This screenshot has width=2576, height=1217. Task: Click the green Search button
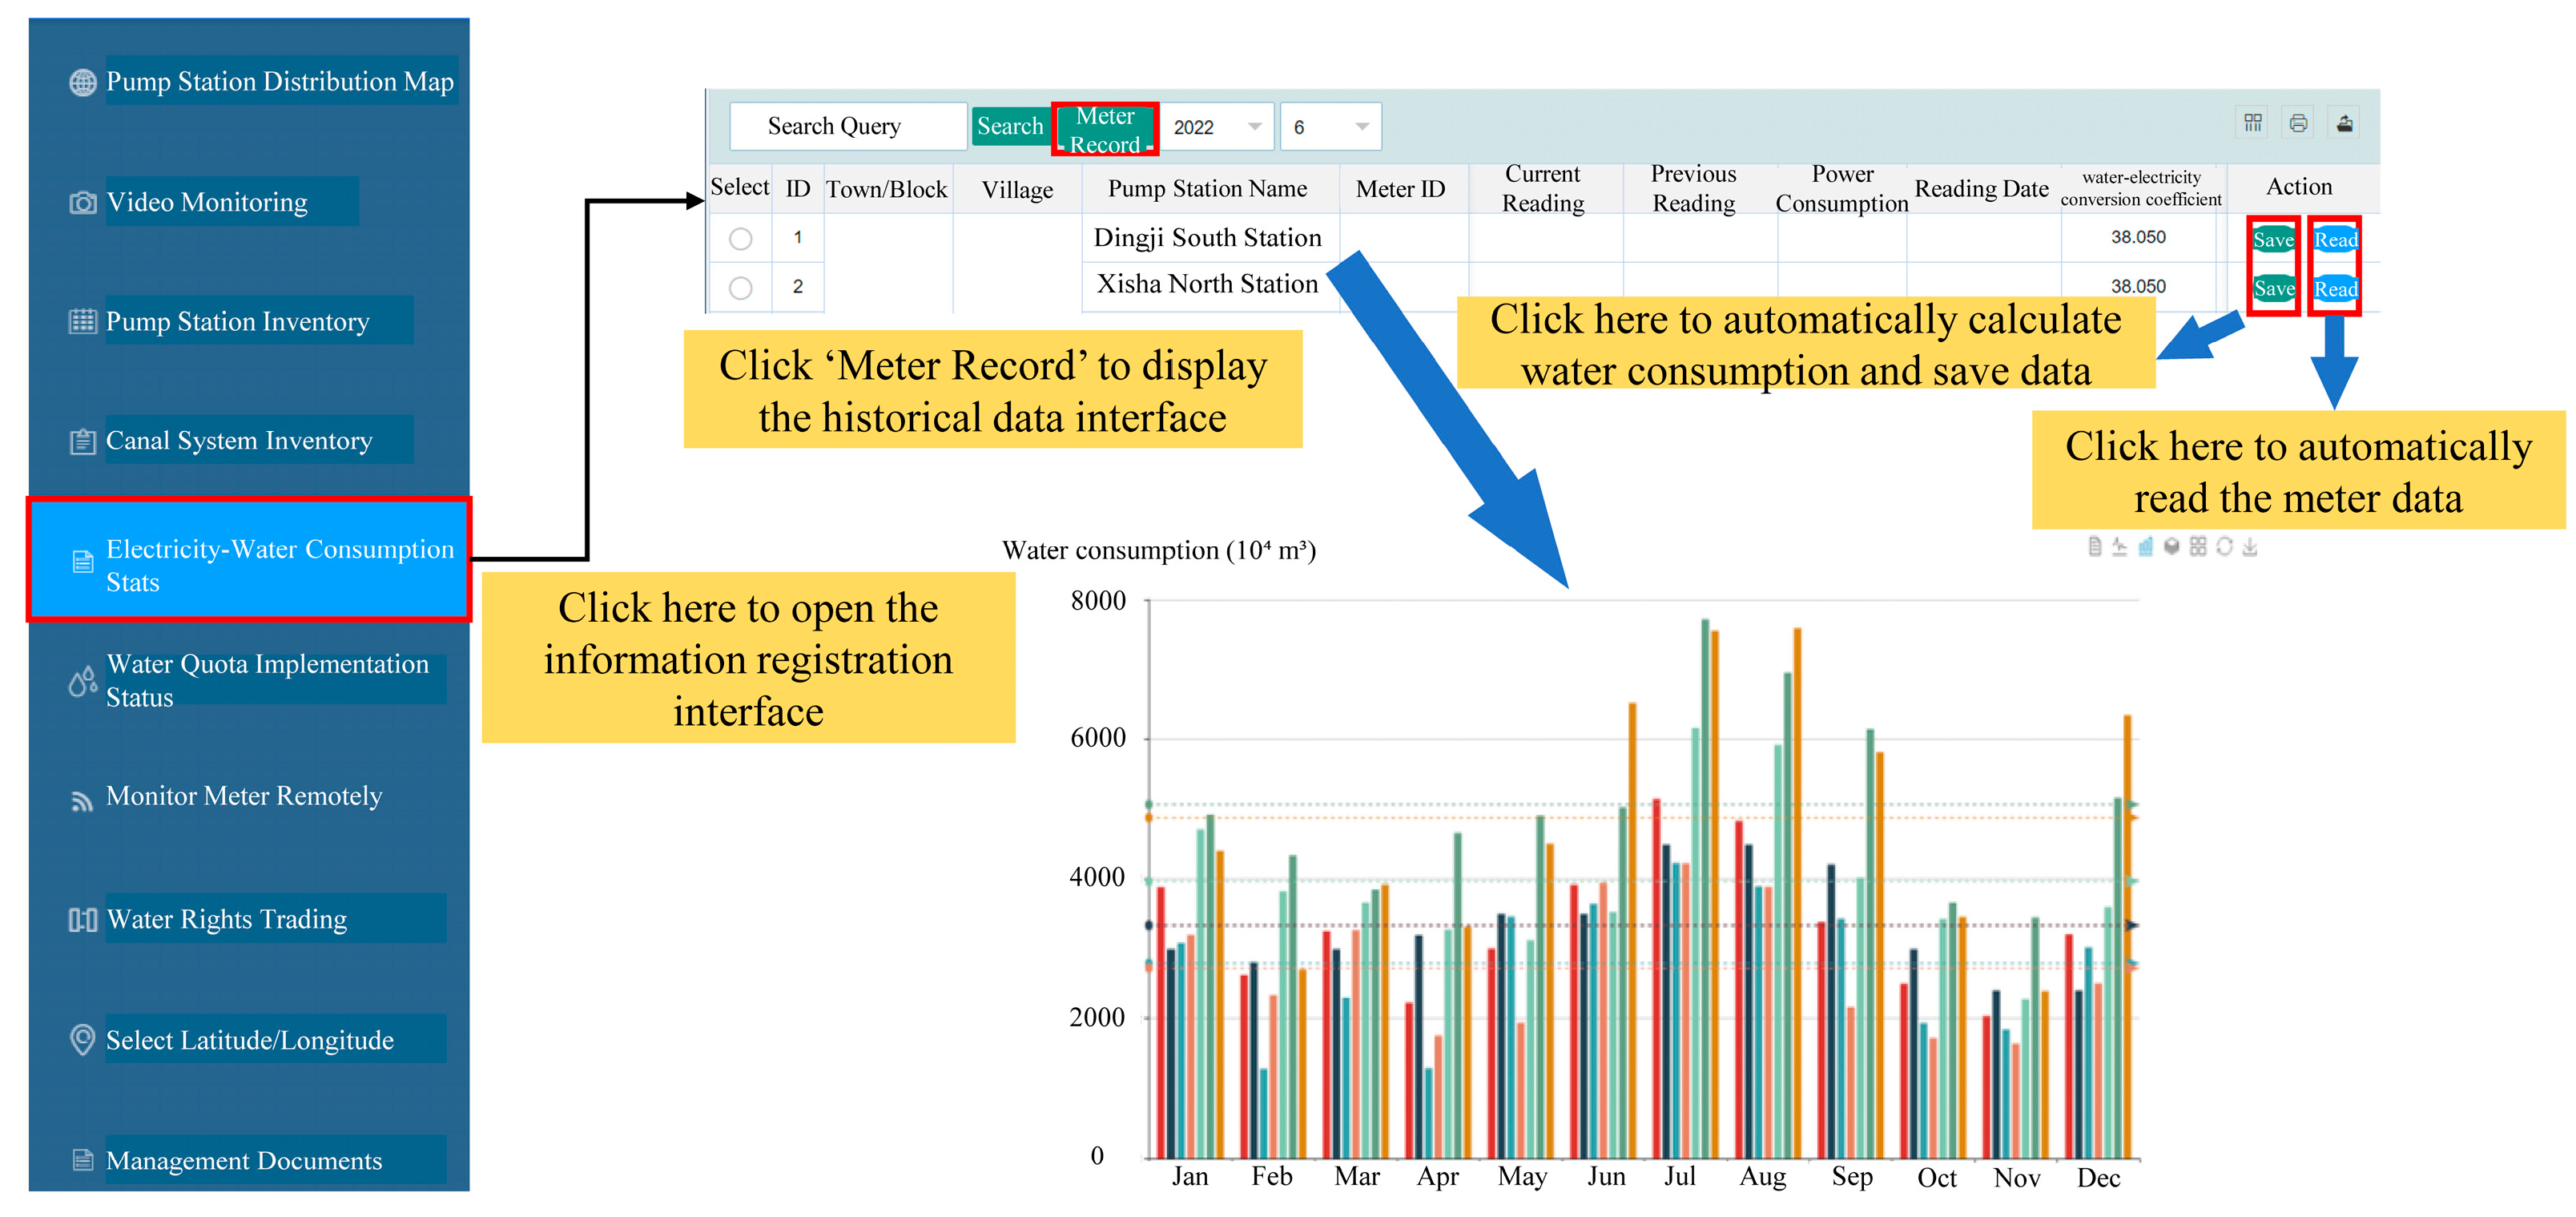click(1009, 126)
